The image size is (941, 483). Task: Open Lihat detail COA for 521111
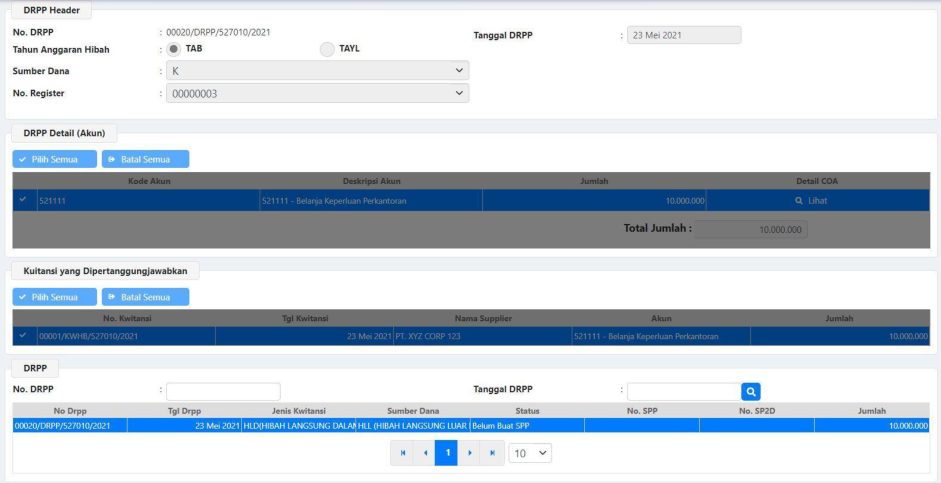tap(810, 201)
